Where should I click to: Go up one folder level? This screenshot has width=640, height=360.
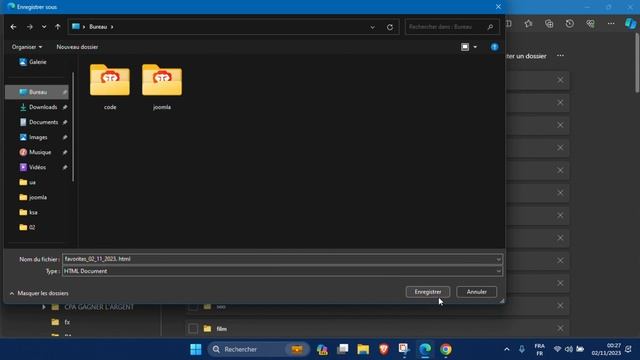(58, 27)
